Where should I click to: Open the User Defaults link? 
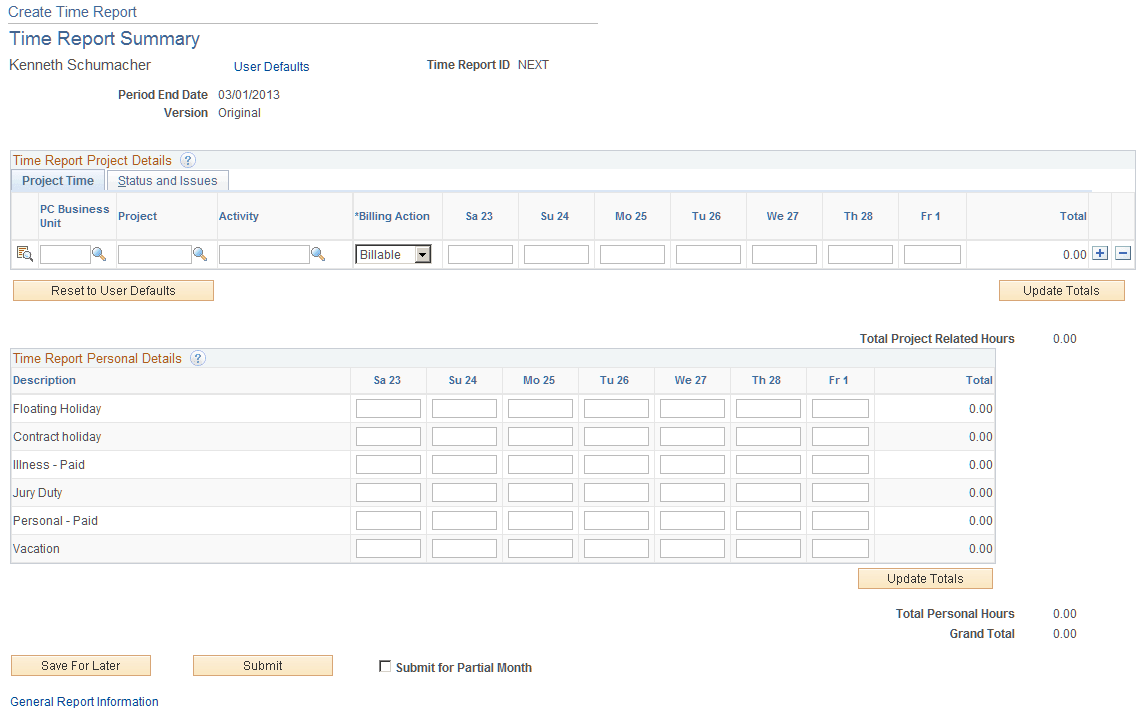click(x=271, y=67)
